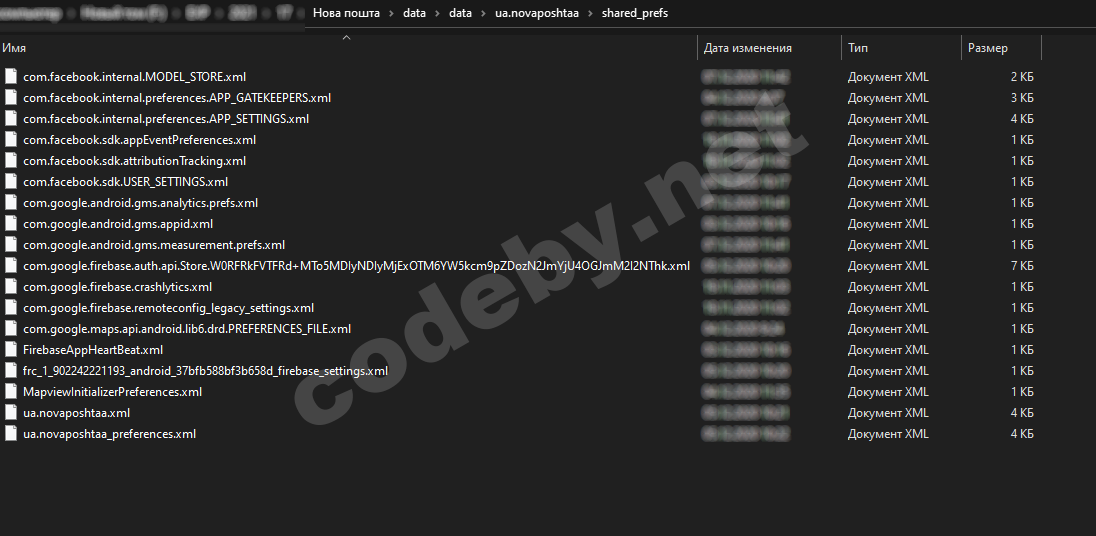Select MapviewInitializerPreferences.xml file name
This screenshot has height=536, width=1096.
(112, 391)
